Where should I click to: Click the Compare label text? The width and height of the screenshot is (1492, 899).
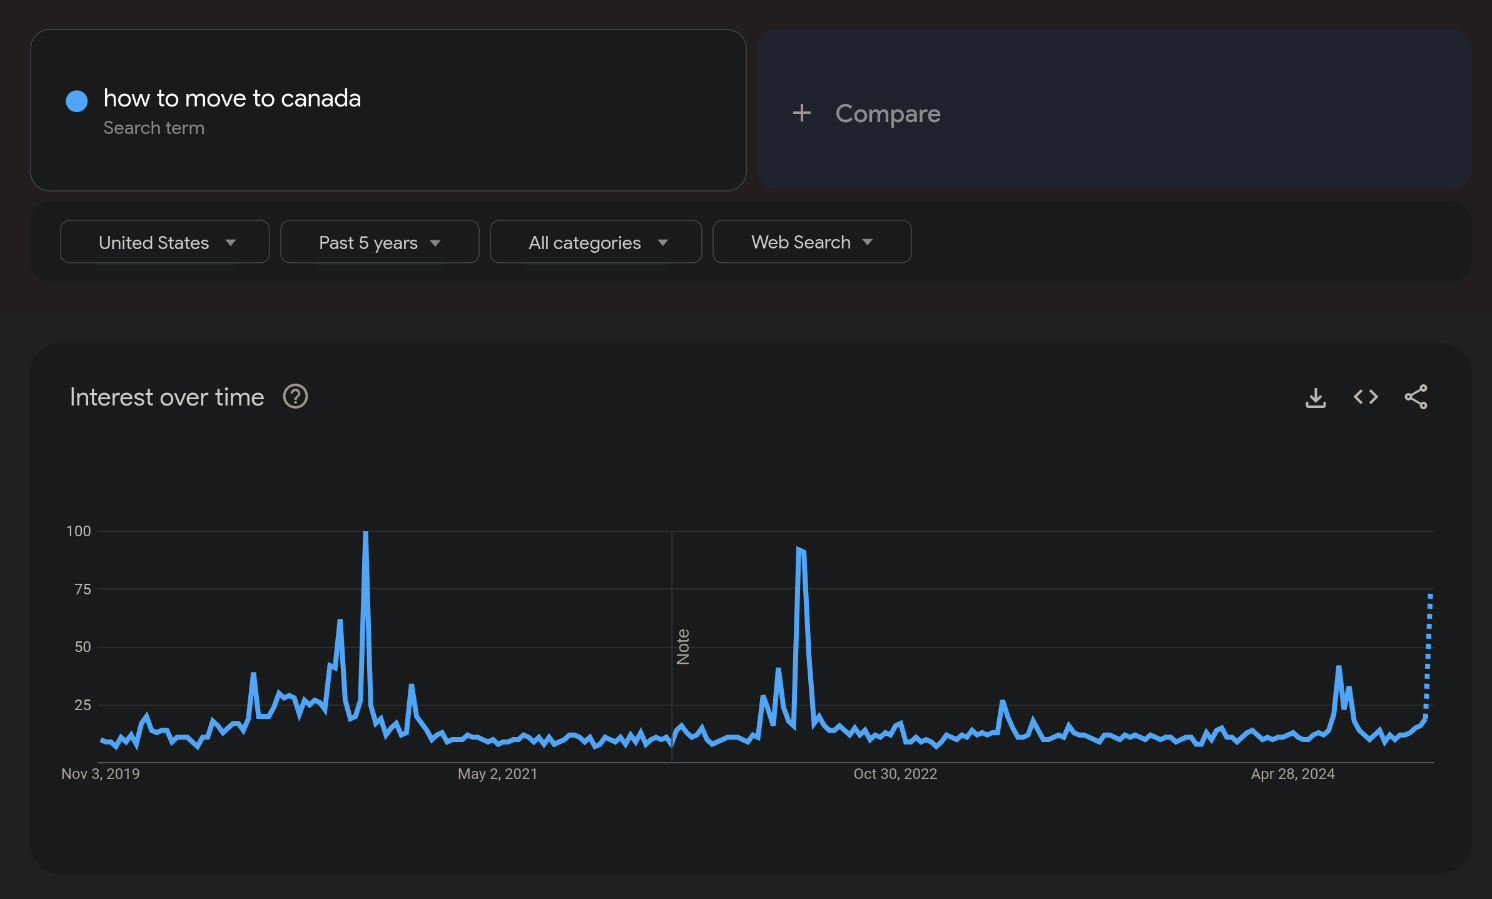(888, 114)
